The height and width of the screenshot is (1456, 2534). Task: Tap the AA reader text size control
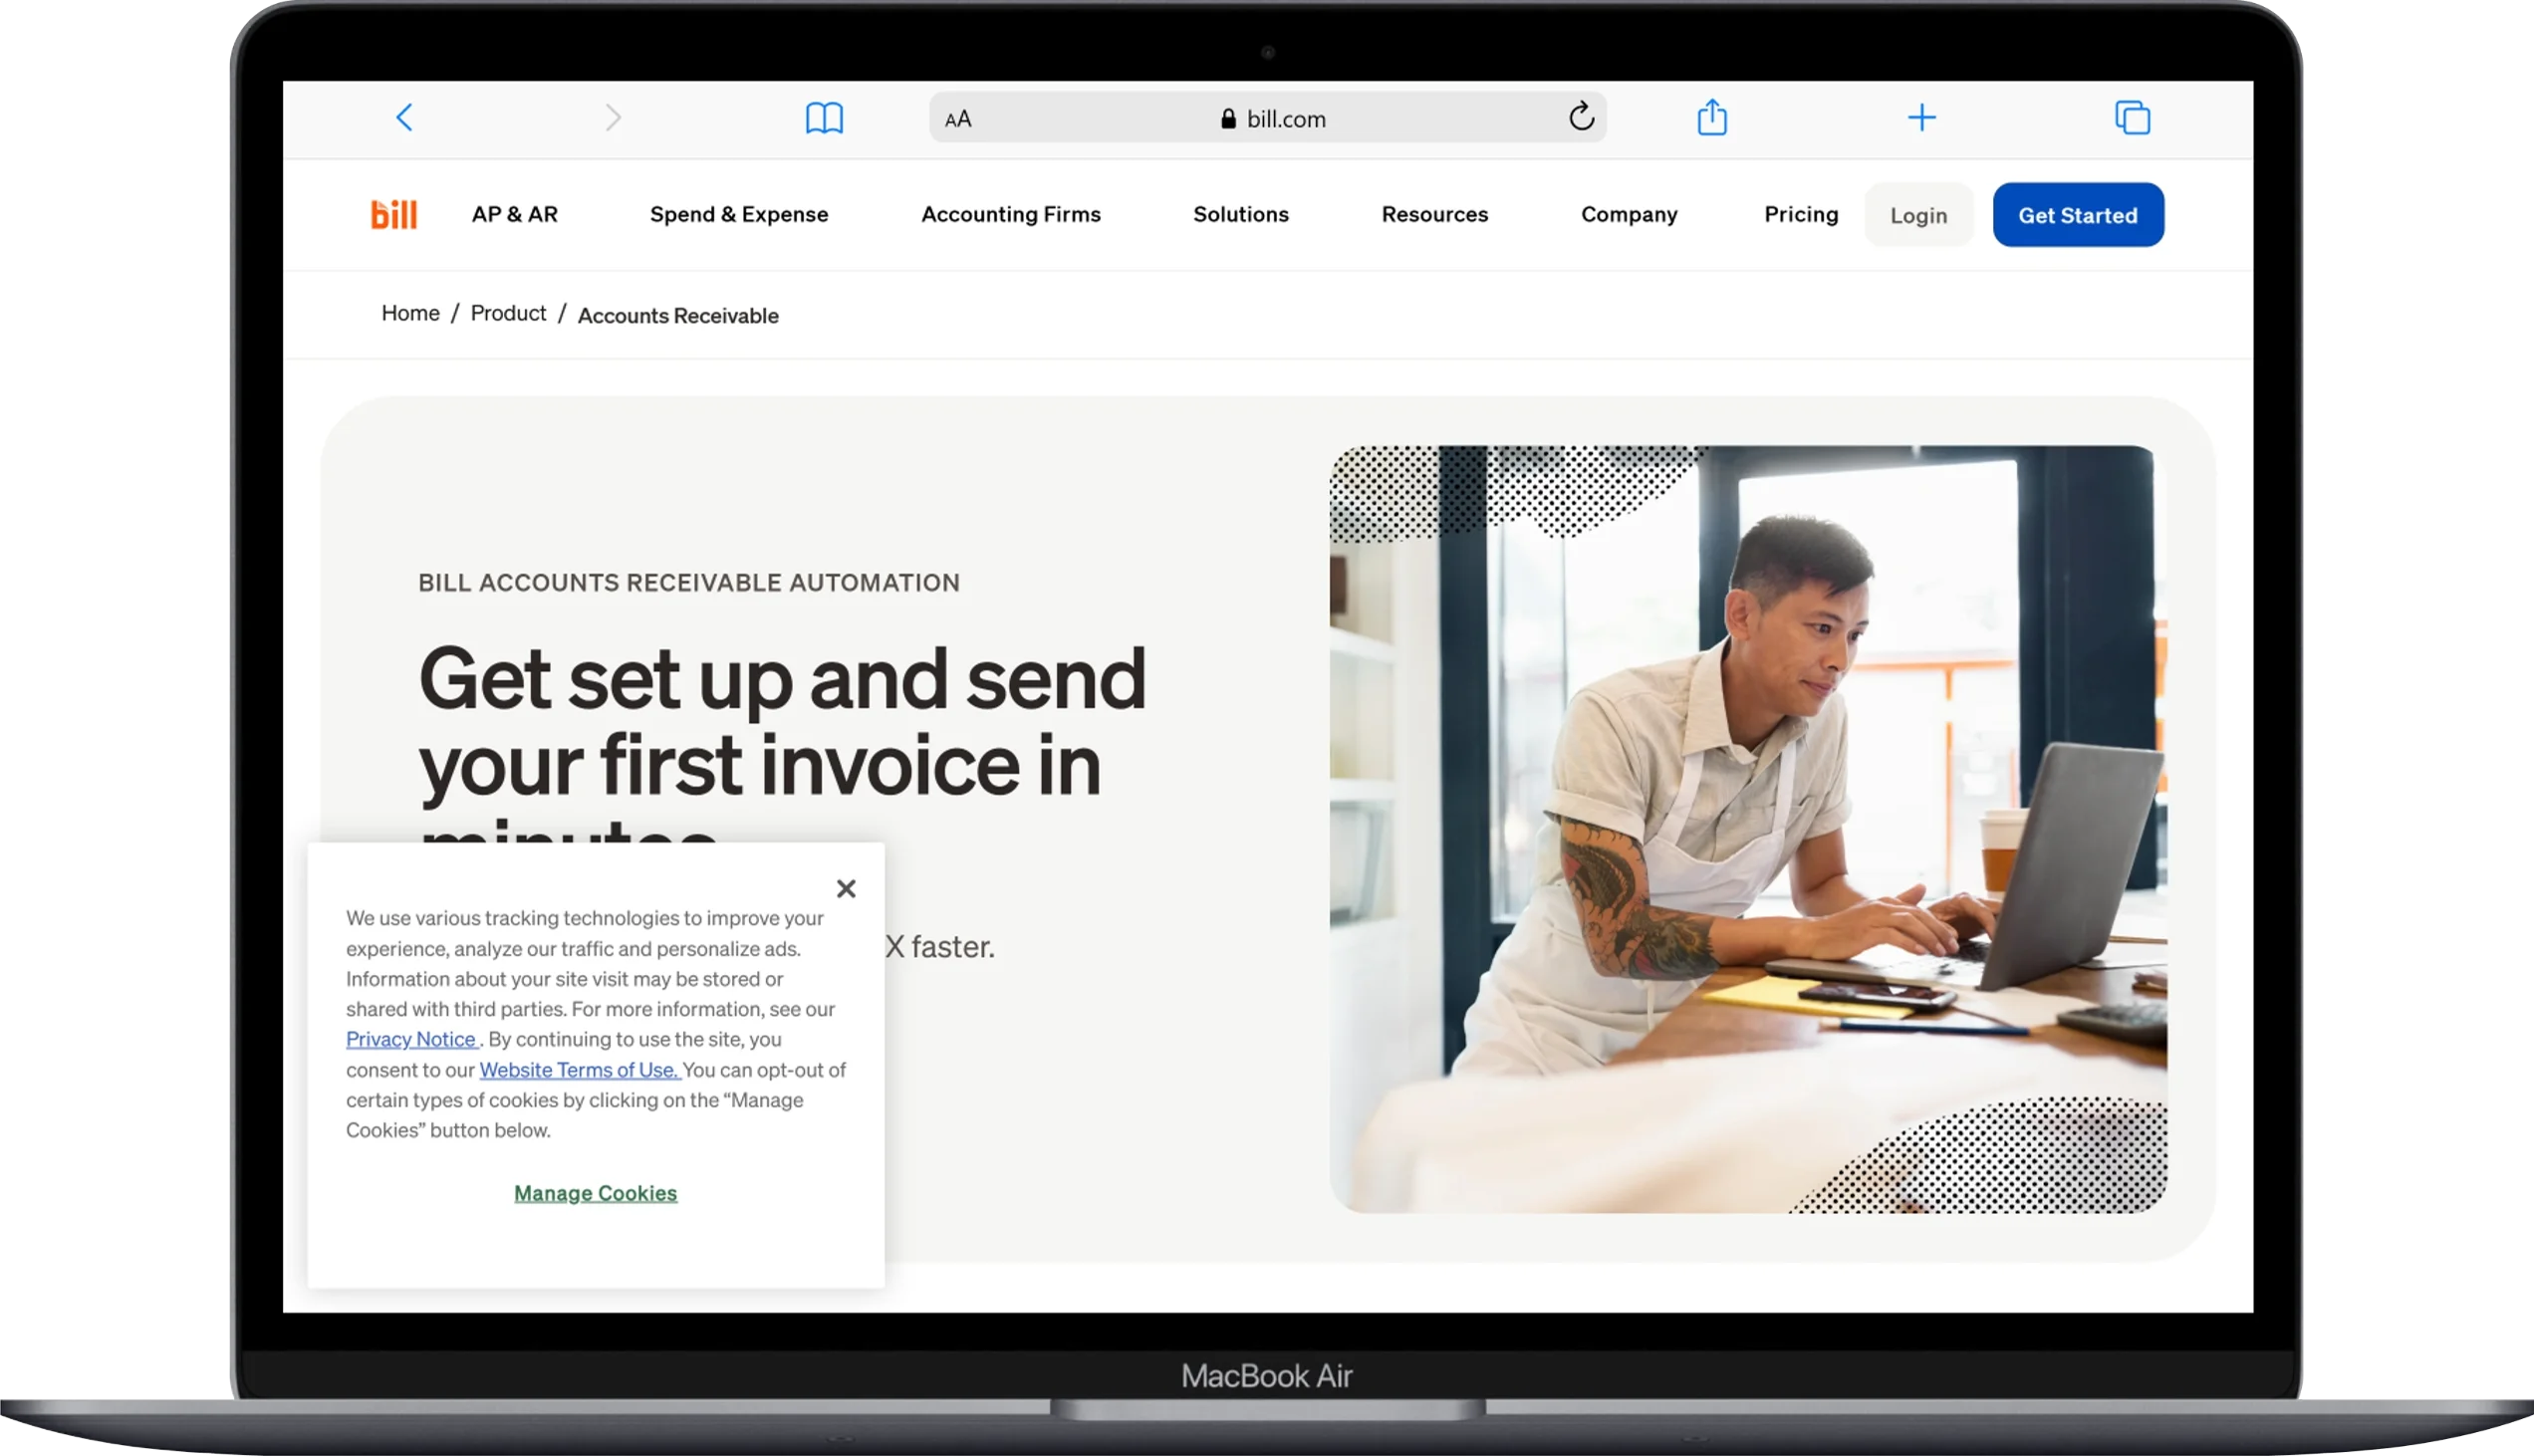[958, 119]
